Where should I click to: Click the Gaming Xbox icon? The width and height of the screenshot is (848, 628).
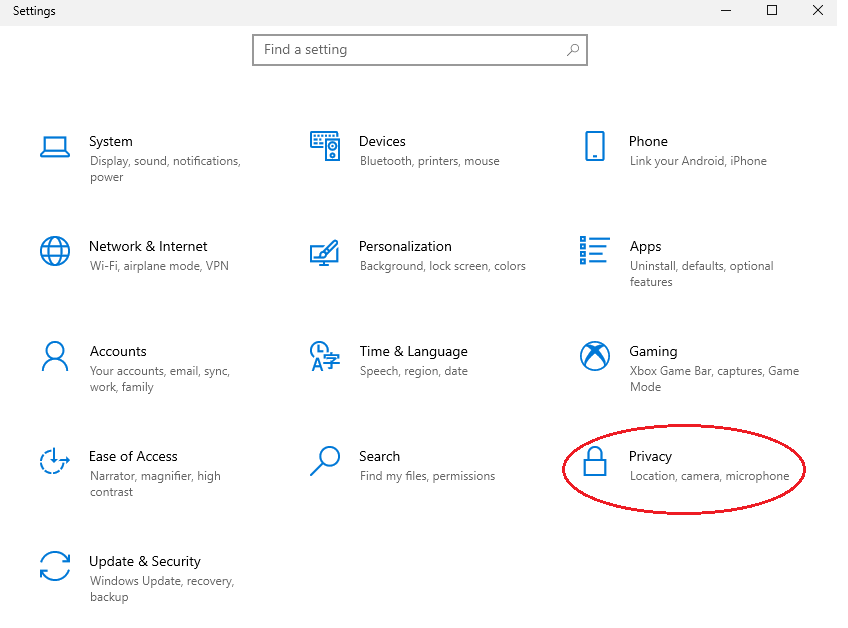(x=594, y=356)
